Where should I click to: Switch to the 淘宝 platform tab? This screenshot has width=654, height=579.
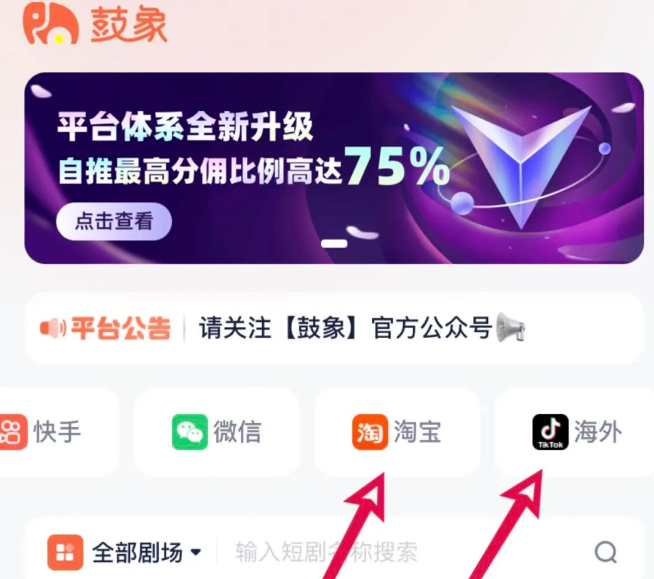click(x=397, y=432)
